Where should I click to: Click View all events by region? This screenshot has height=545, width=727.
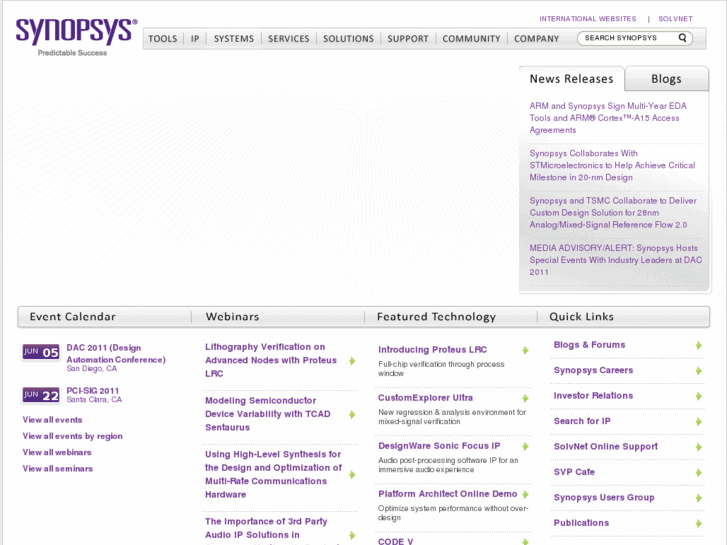72,436
